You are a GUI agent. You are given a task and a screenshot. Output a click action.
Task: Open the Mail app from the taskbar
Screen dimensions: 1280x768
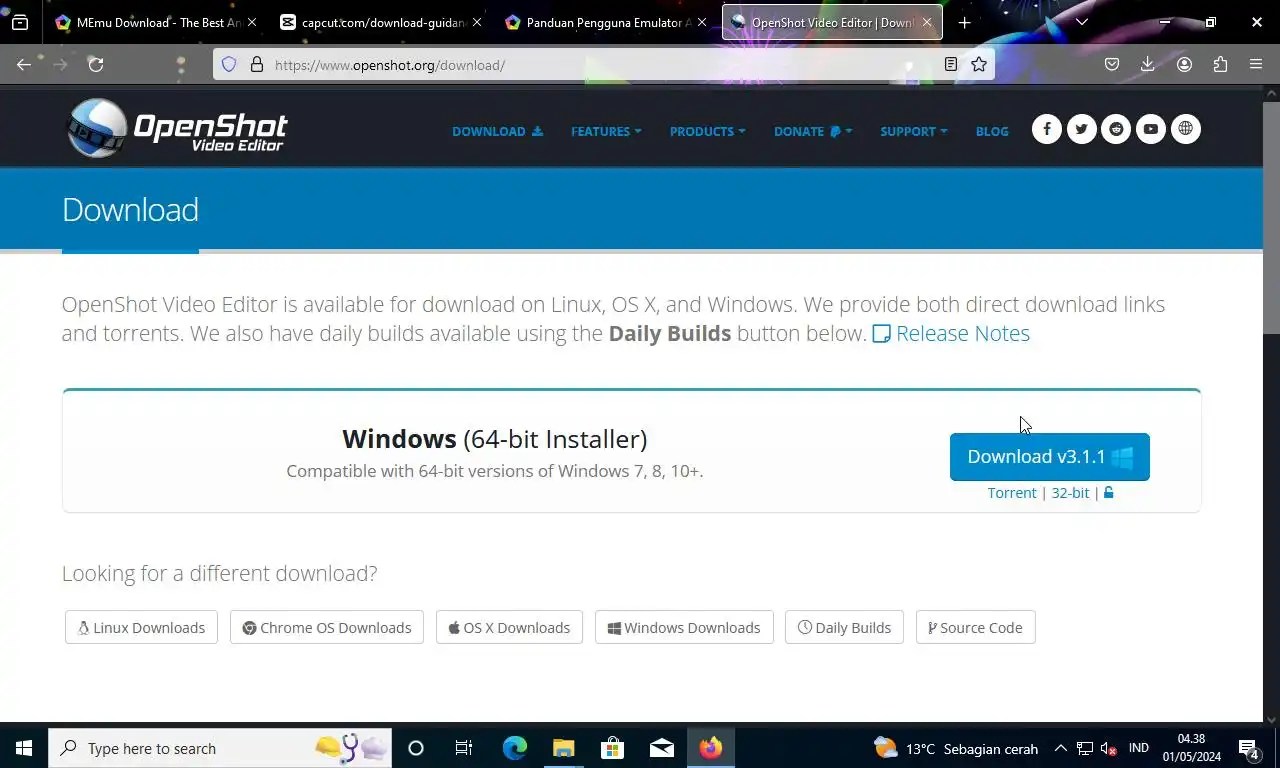click(661, 748)
